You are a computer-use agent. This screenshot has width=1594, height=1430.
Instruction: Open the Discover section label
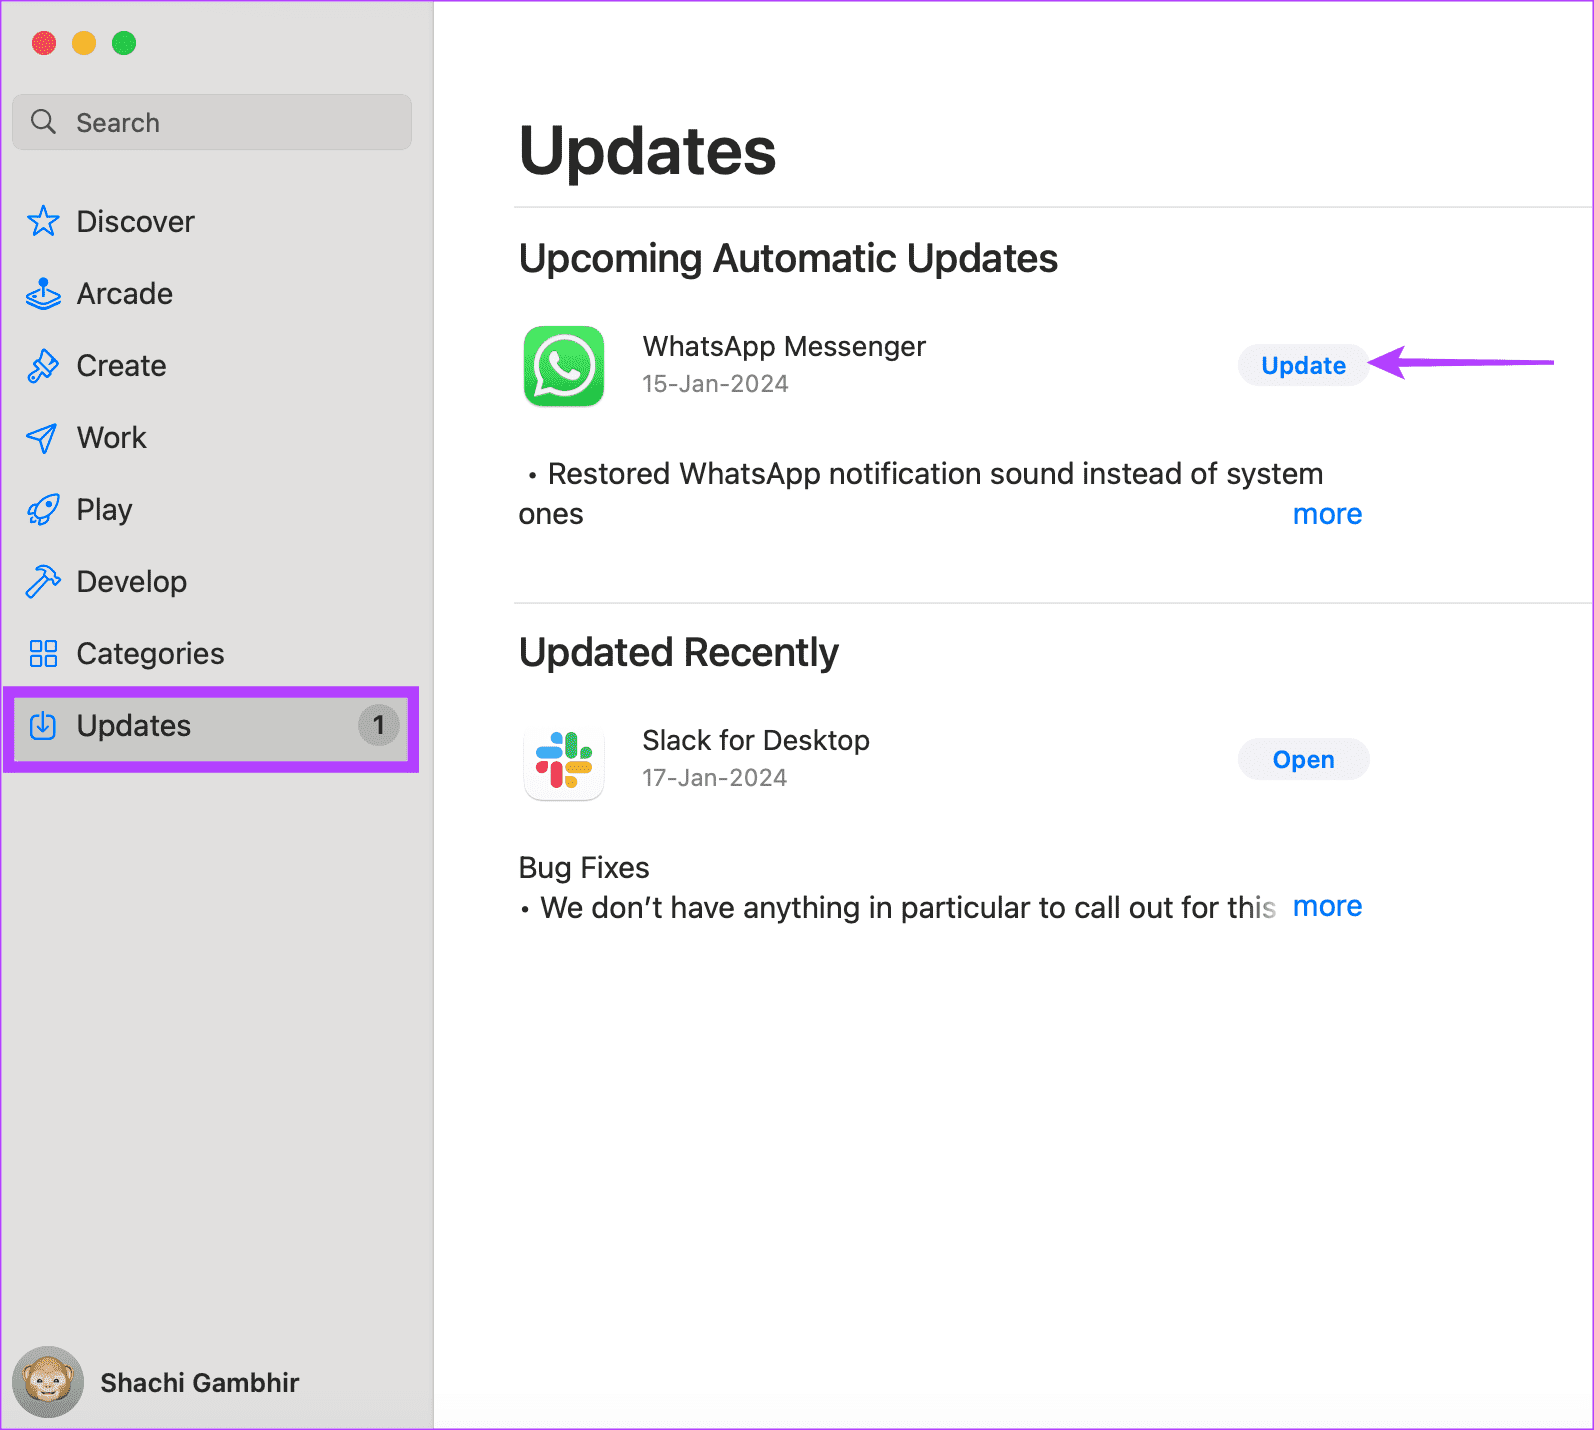[136, 221]
